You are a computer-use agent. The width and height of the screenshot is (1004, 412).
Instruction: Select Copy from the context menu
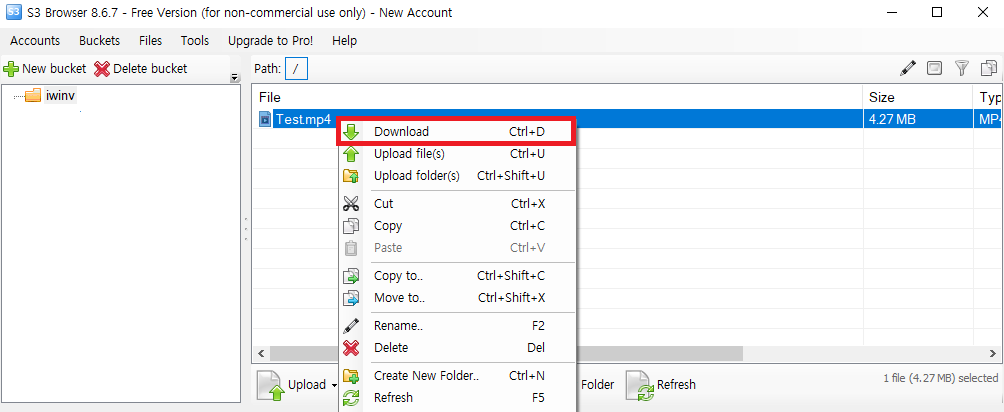457,226
